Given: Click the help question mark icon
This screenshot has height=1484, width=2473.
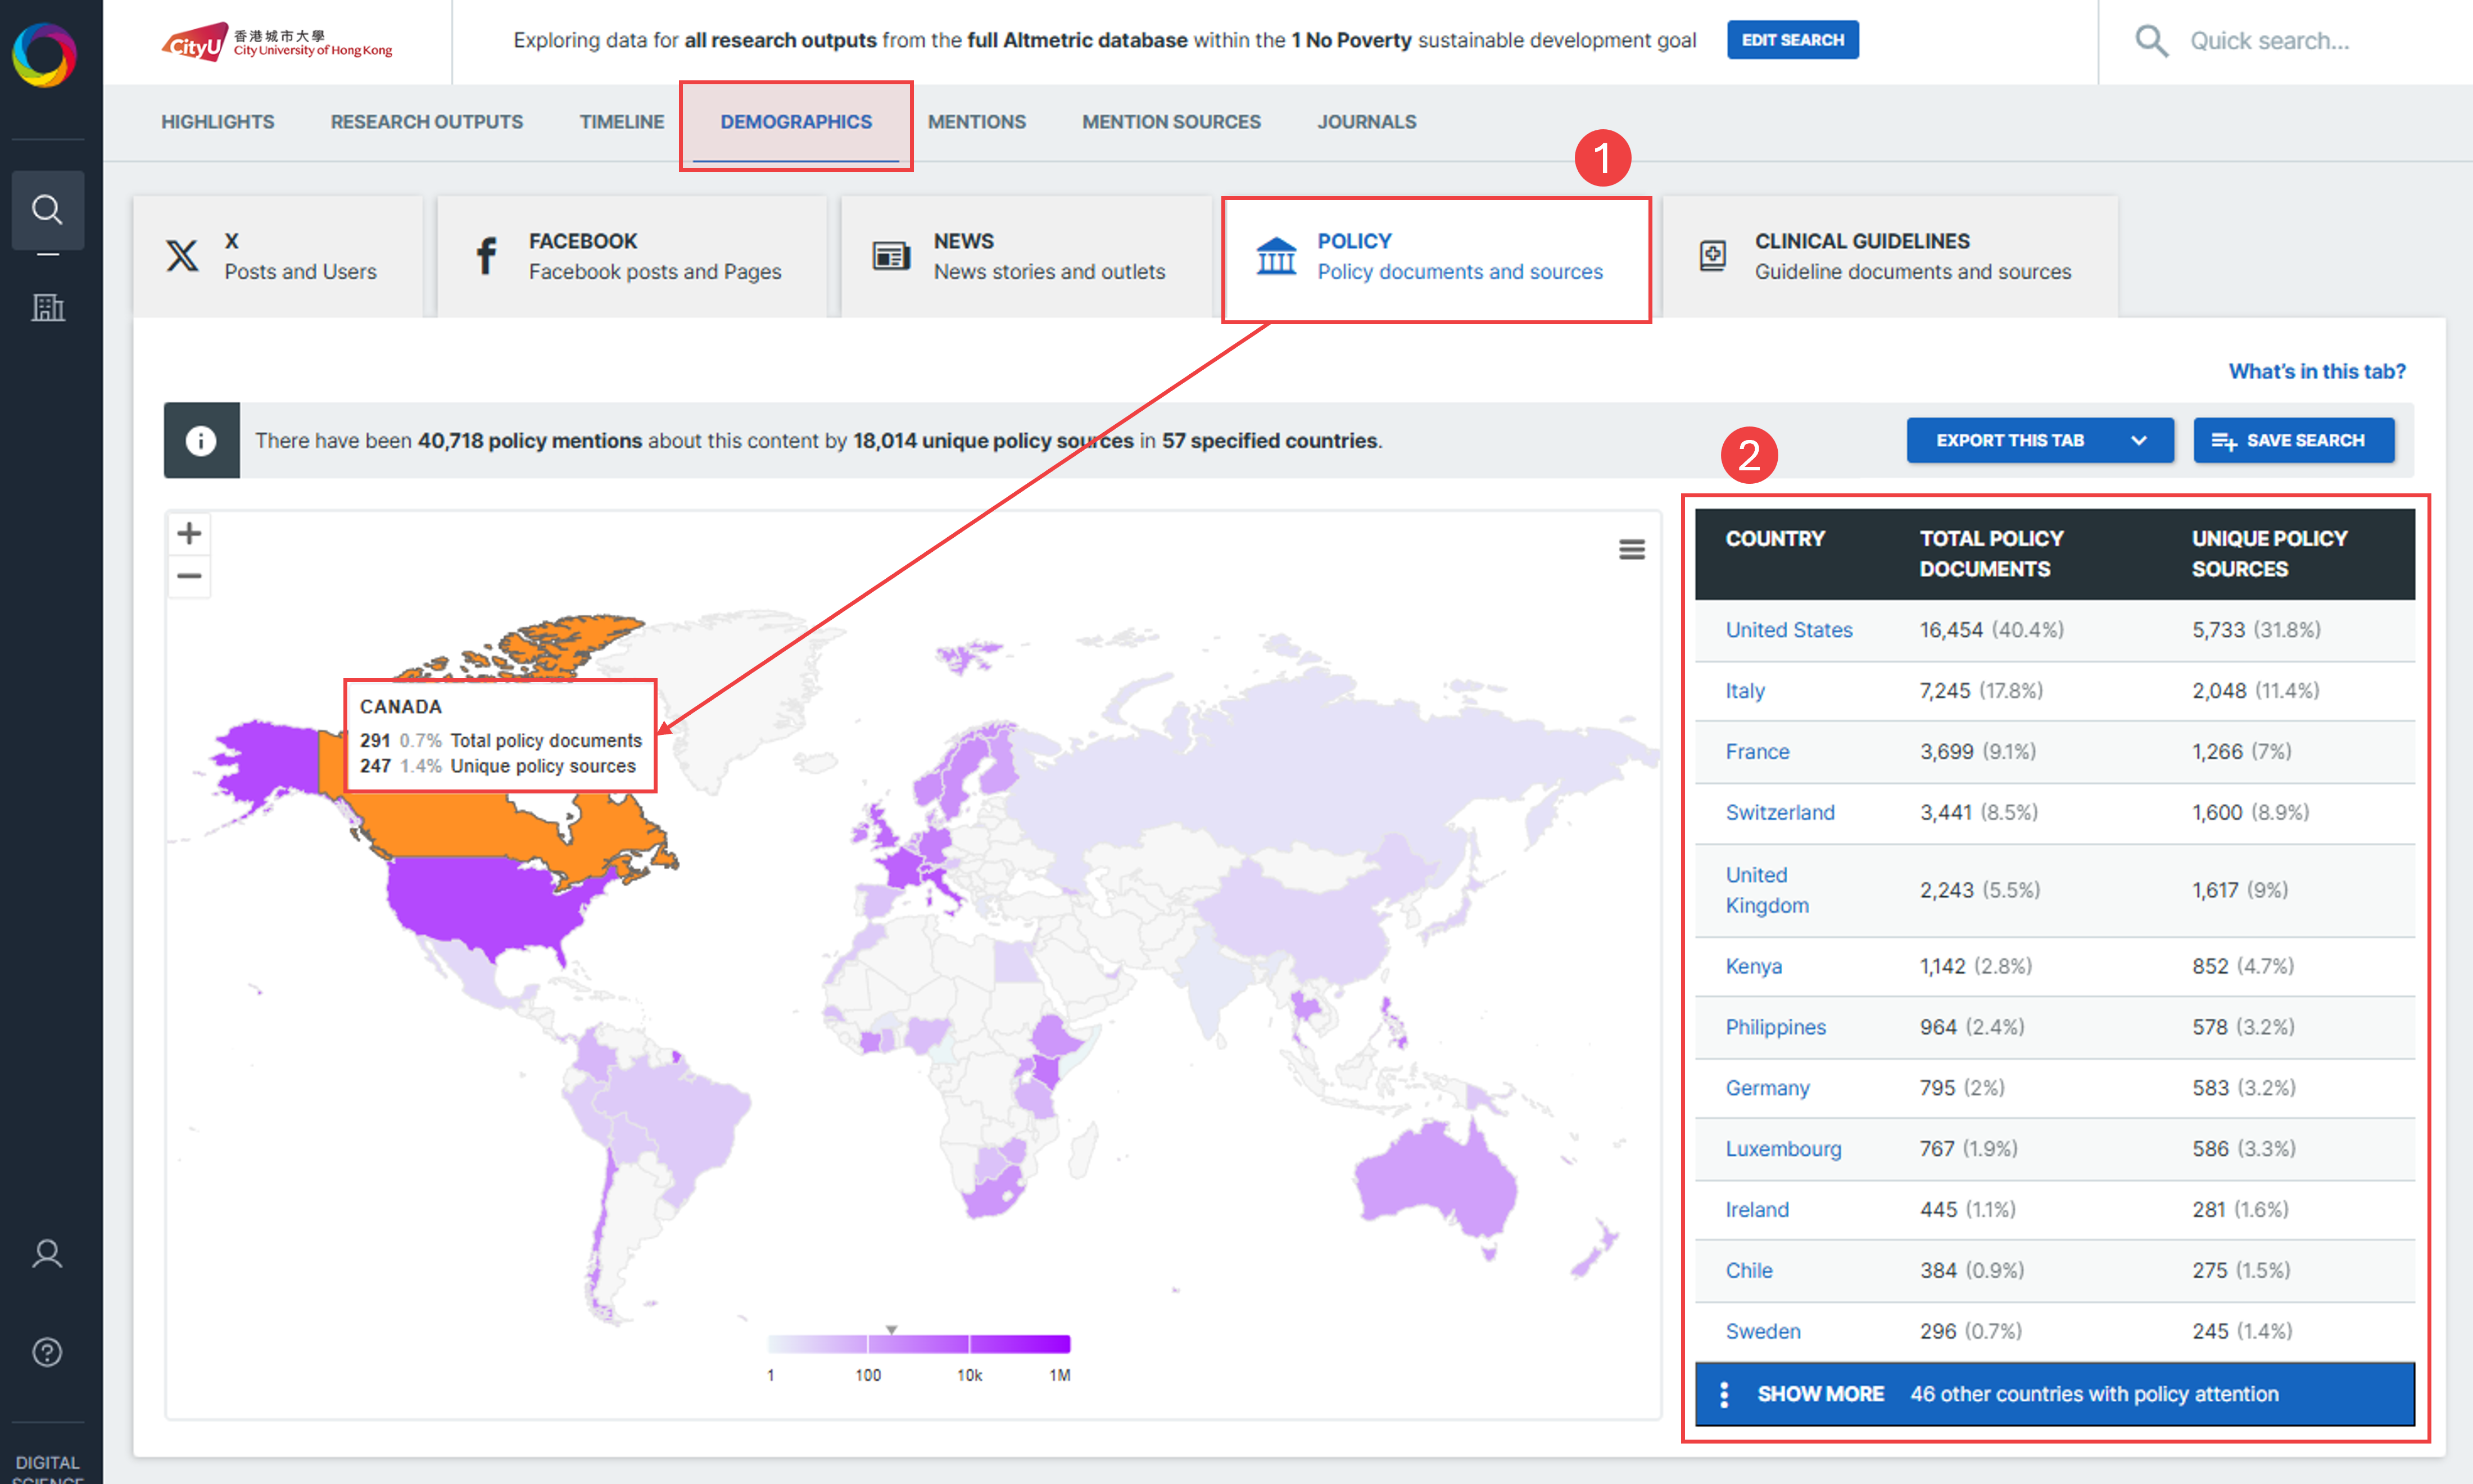Looking at the screenshot, I should coord(47,1352).
